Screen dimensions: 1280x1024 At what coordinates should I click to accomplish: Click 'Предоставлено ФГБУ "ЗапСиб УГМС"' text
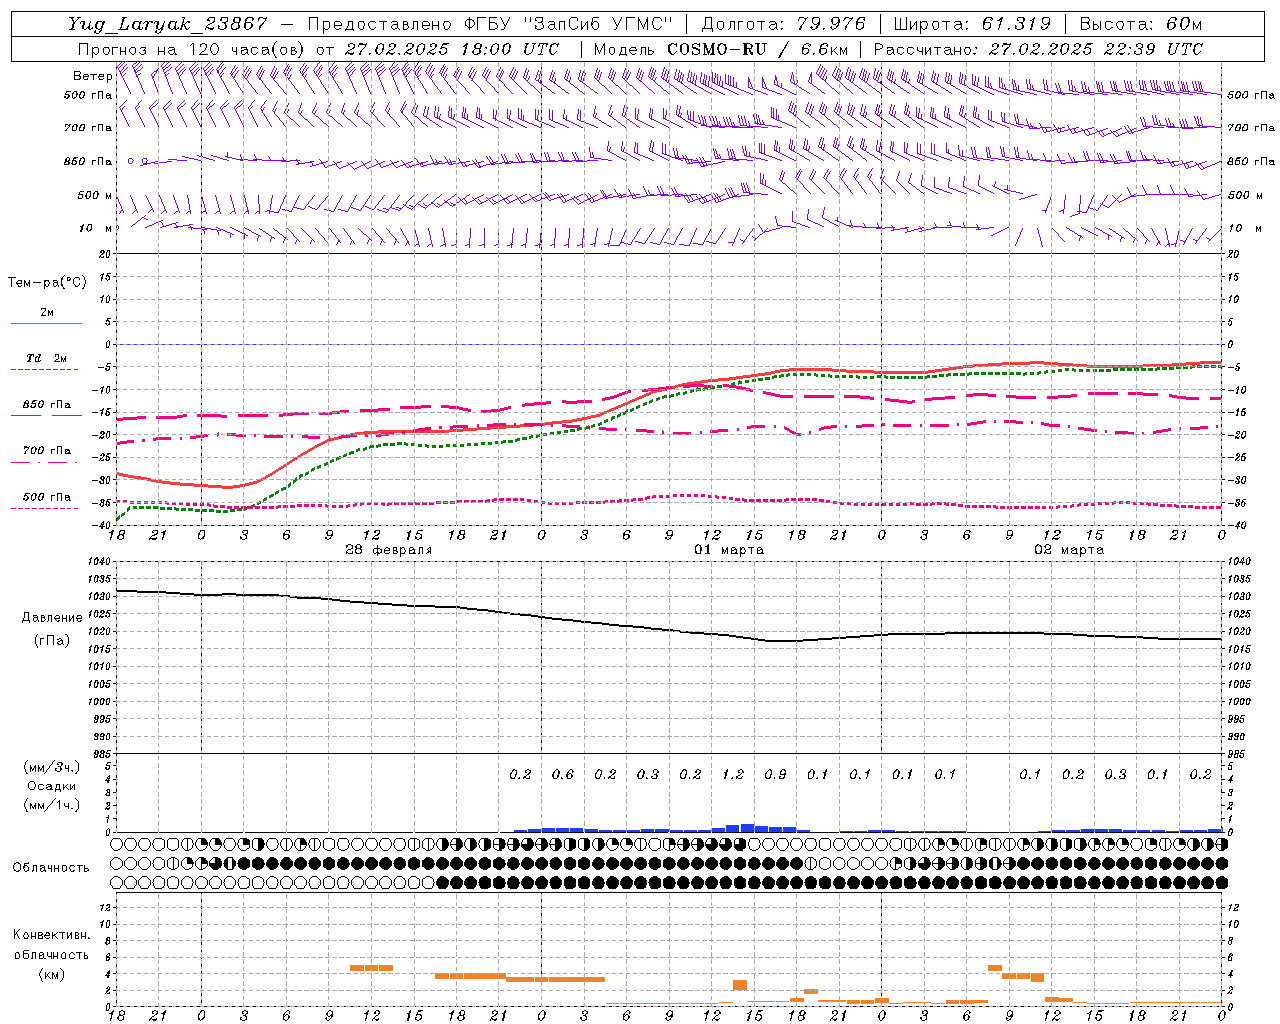(x=490, y=24)
